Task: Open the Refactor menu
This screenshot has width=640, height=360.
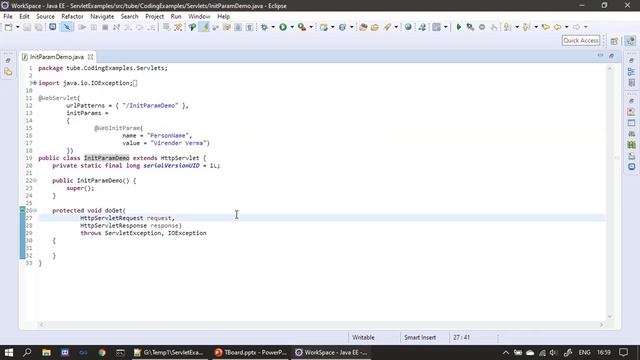Action: coord(72,16)
